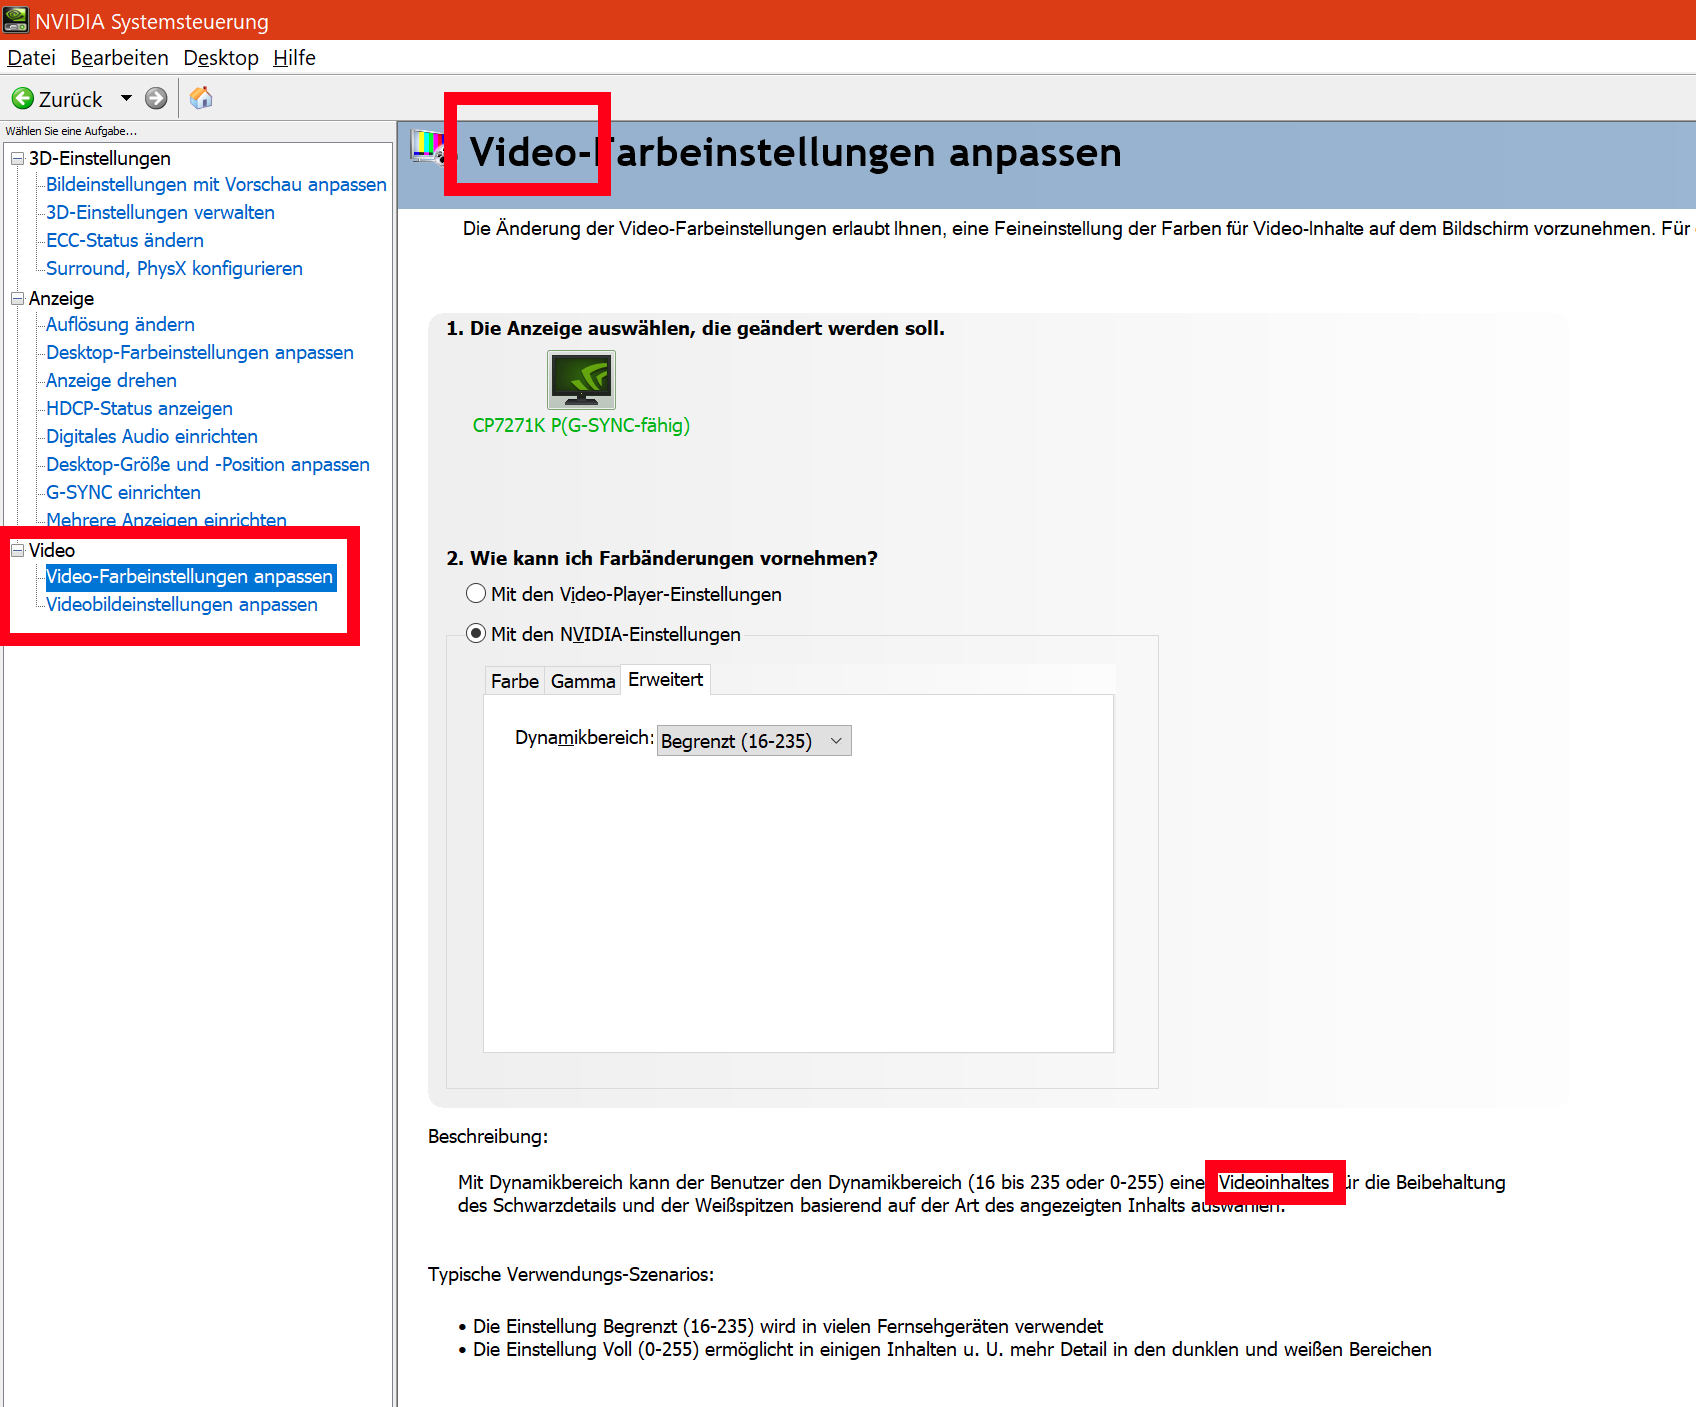The width and height of the screenshot is (1696, 1407).
Task: Open 'Digitales Audio einrichten' task
Action: pyautogui.click(x=152, y=437)
